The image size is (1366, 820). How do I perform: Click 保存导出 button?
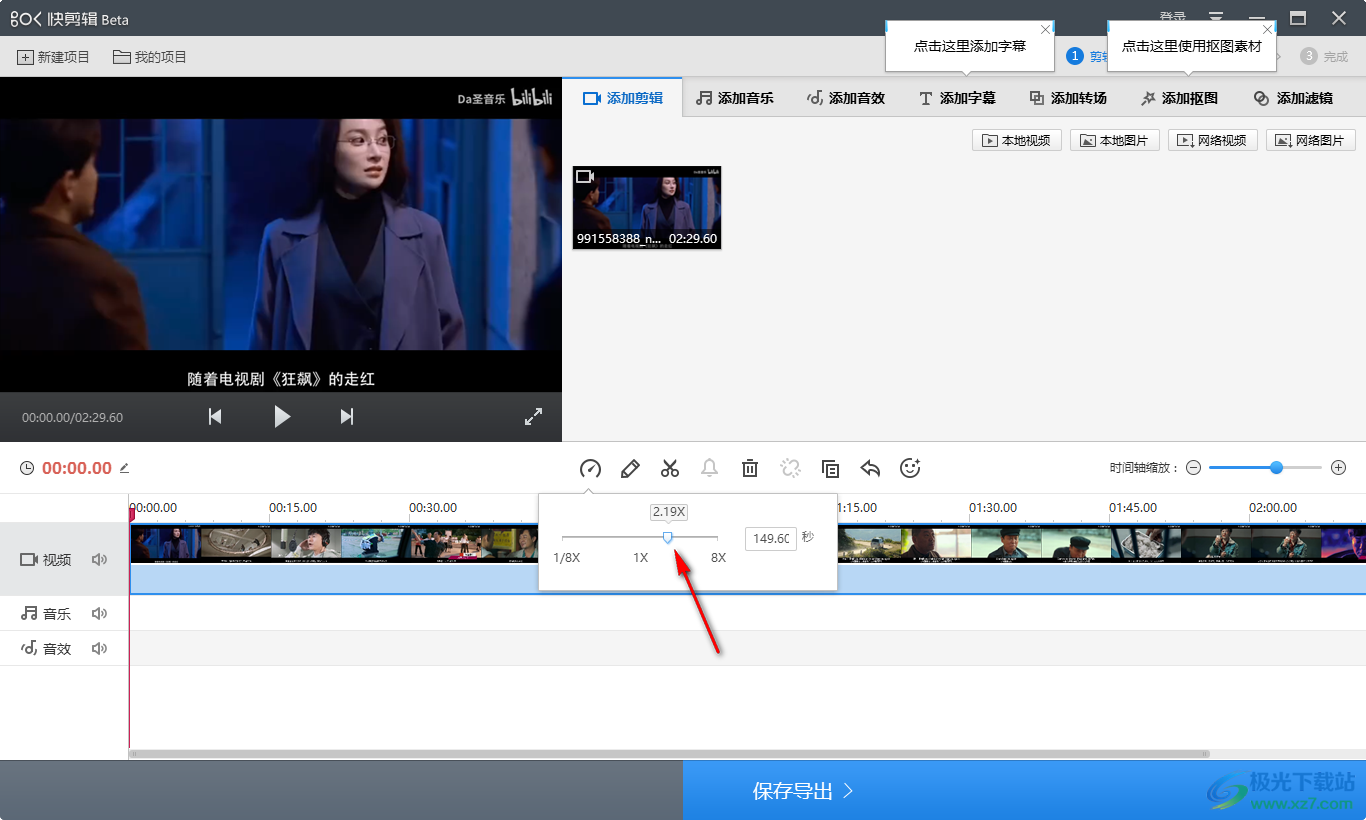(803, 791)
